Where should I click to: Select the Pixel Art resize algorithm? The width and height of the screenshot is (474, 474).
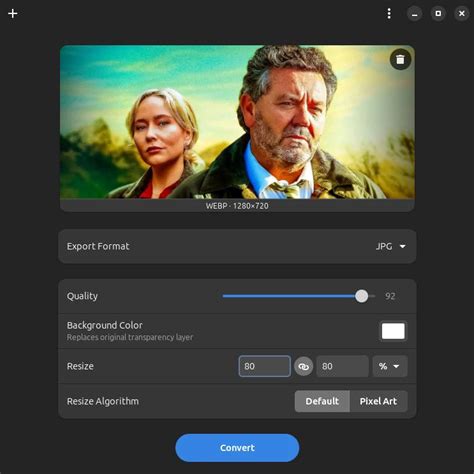click(378, 401)
